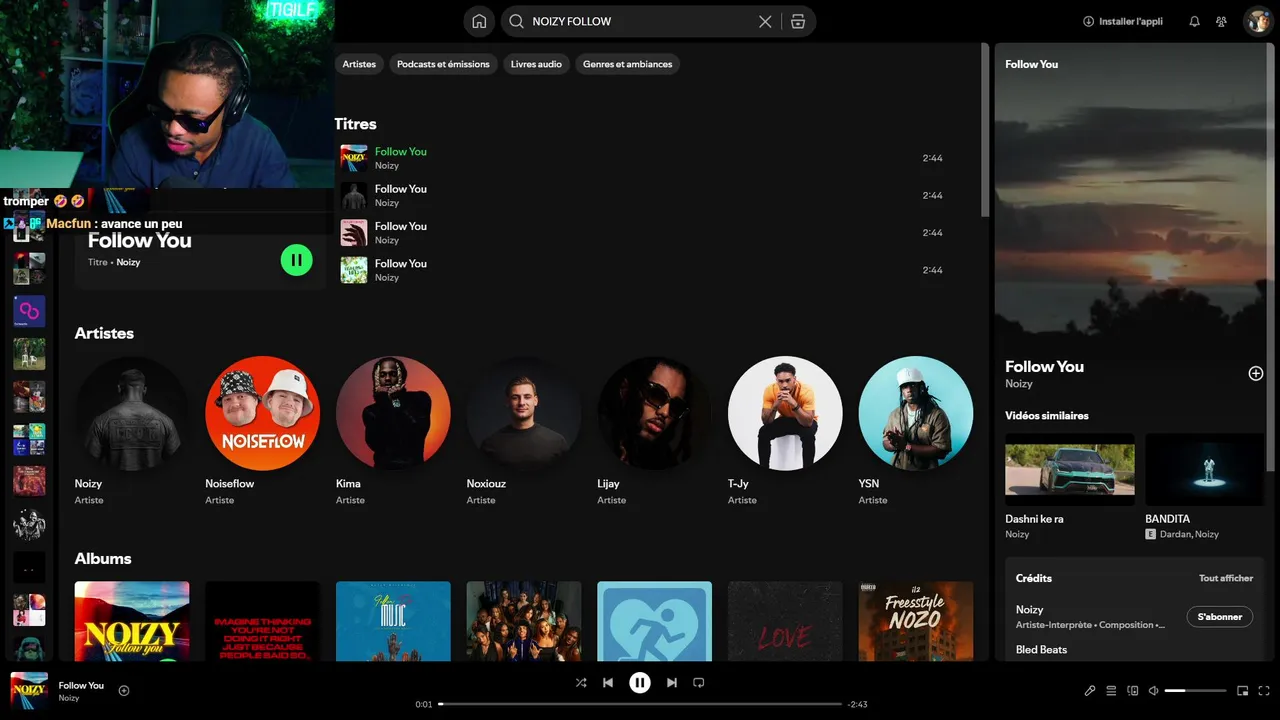The height and width of the screenshot is (720, 1280).
Task: Open the Noiseflow artist
Action: pos(262,413)
